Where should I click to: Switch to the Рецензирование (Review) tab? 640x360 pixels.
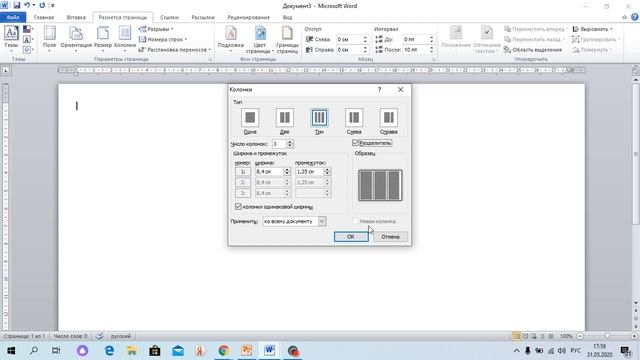tap(249, 18)
